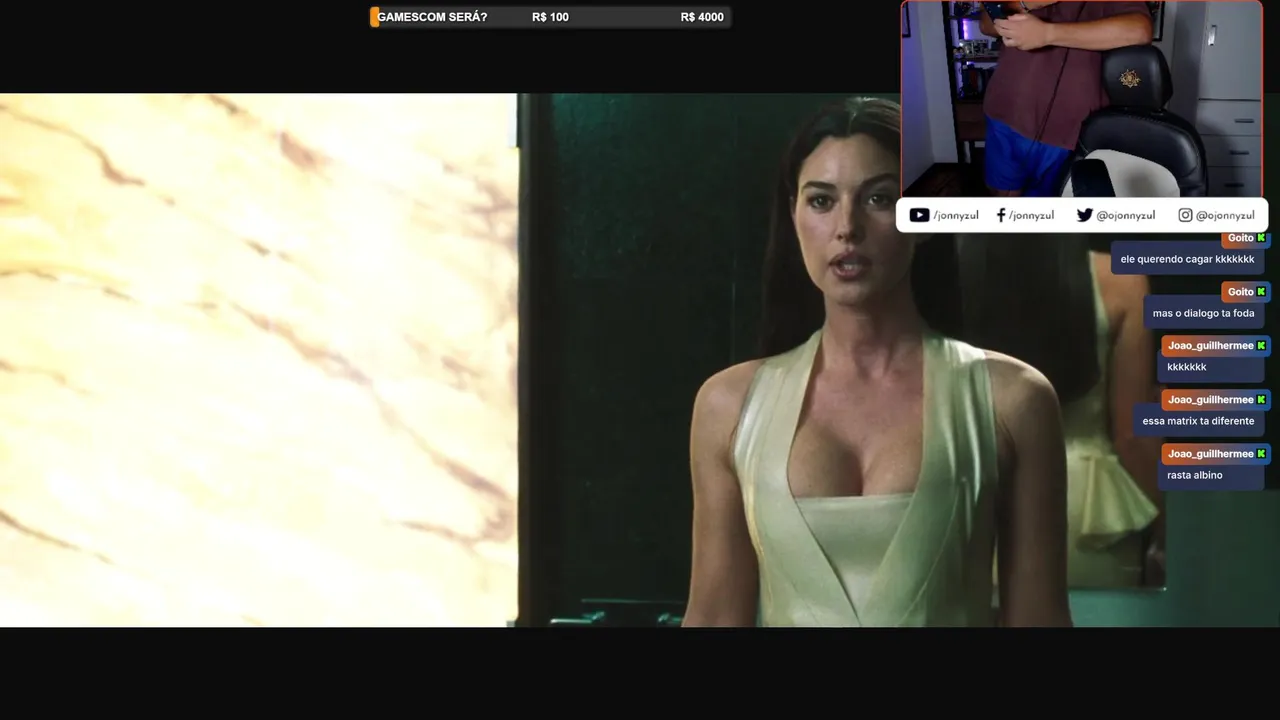The height and width of the screenshot is (720, 1280).
Task: Click the orange marker on donation goal bar
Action: click(375, 17)
